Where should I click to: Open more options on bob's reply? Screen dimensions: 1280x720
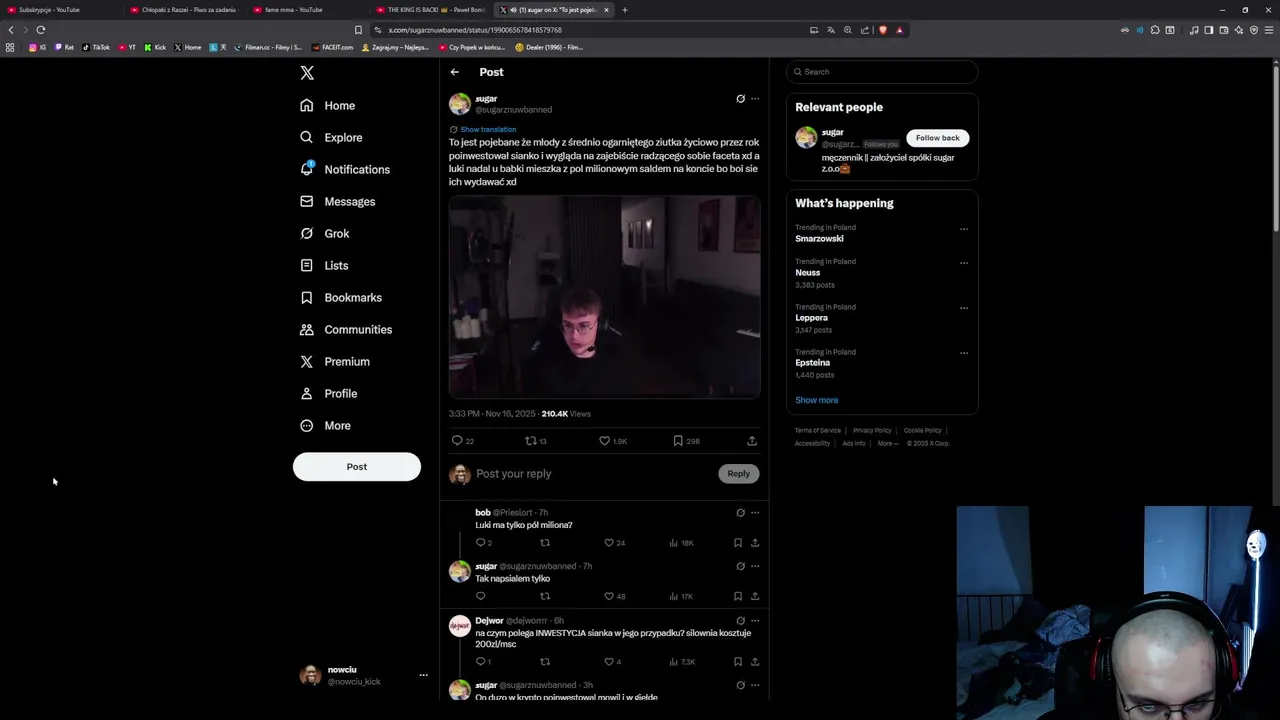pos(755,513)
